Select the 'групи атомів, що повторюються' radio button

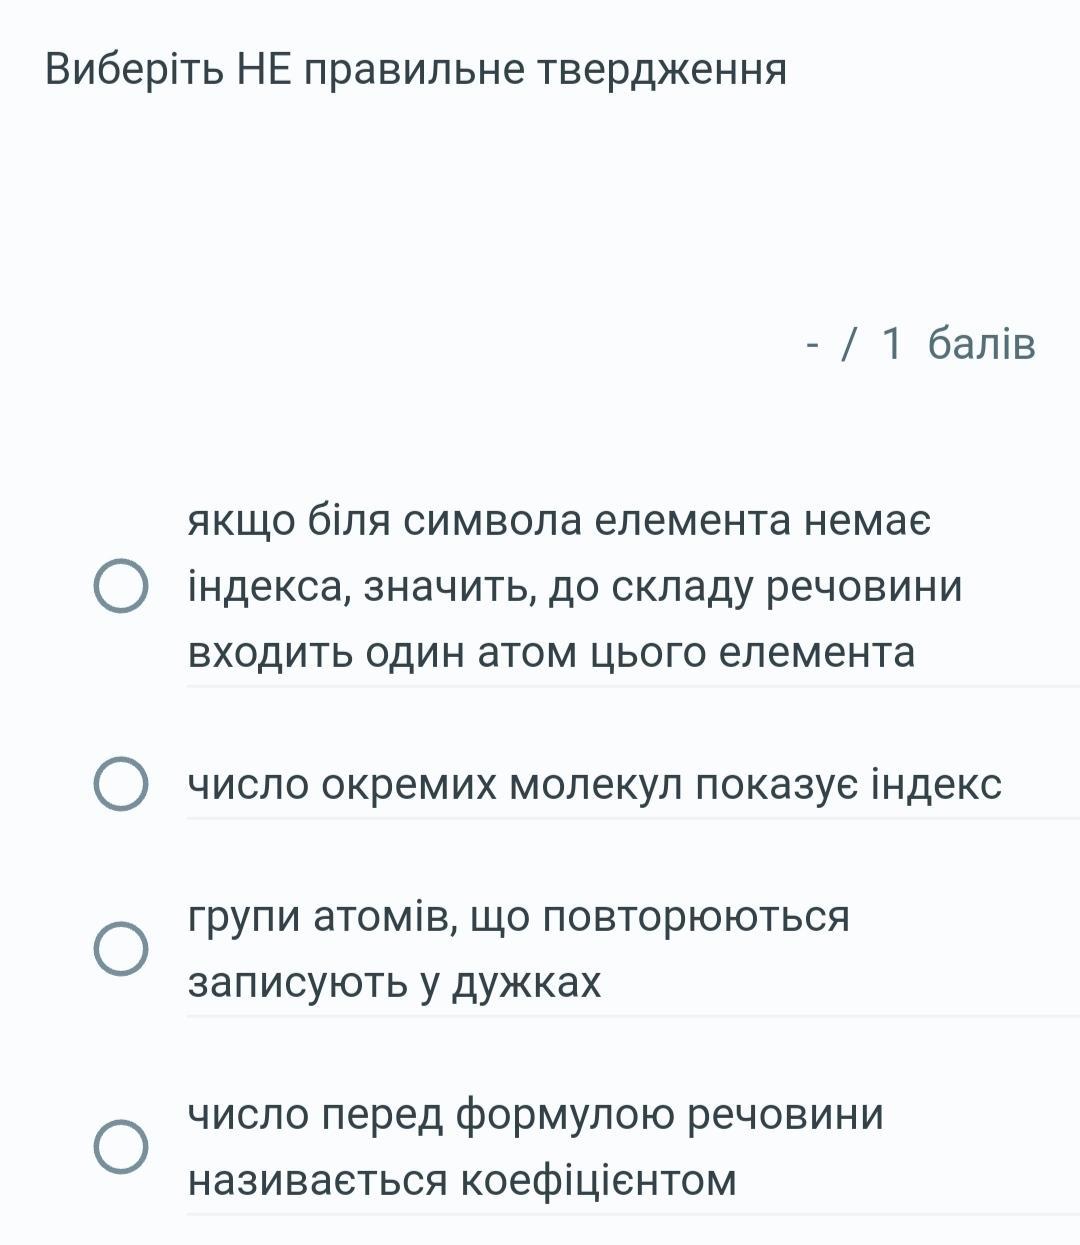coord(121,949)
